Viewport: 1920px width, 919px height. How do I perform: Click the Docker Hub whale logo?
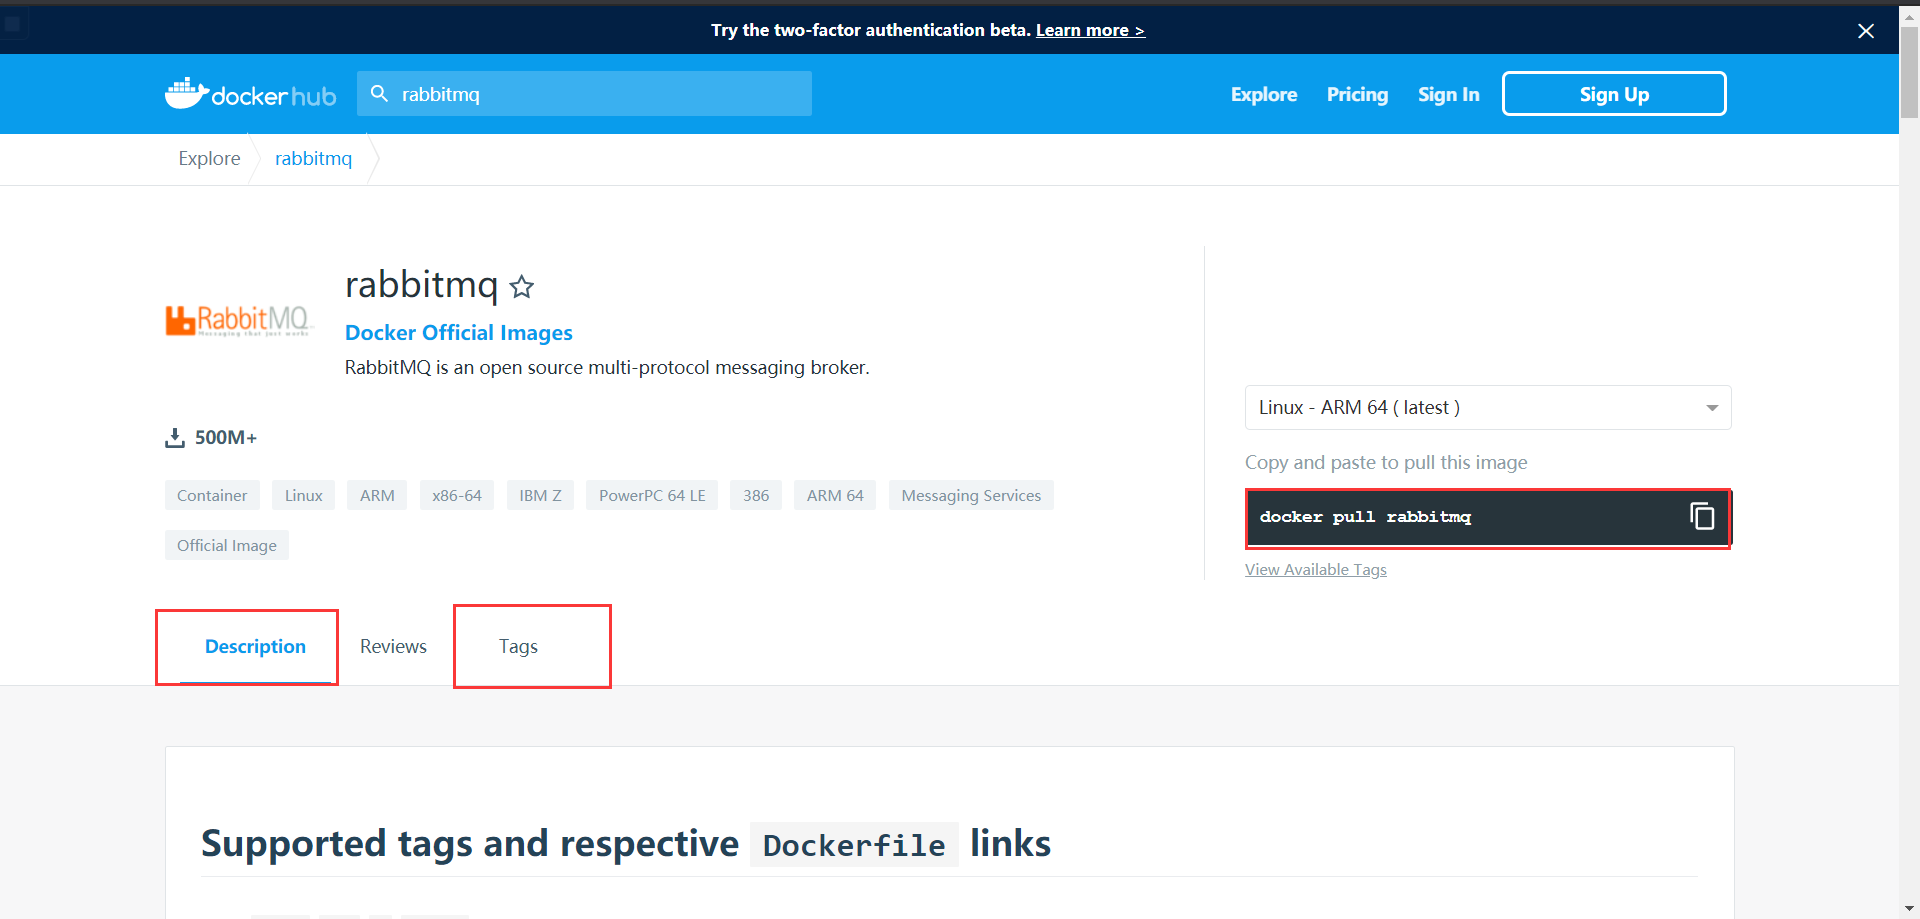tap(250, 94)
